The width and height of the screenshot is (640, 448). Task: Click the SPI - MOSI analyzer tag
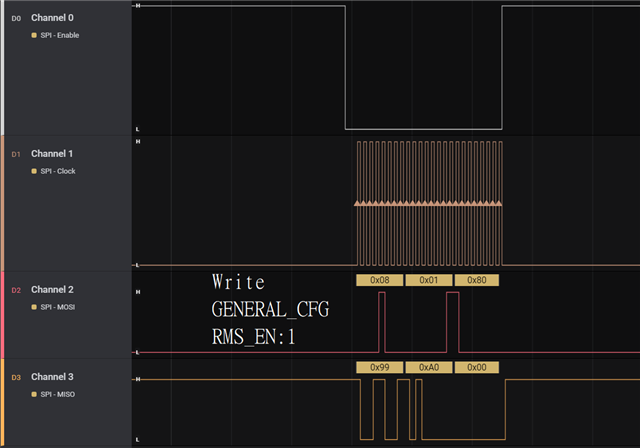(x=58, y=307)
